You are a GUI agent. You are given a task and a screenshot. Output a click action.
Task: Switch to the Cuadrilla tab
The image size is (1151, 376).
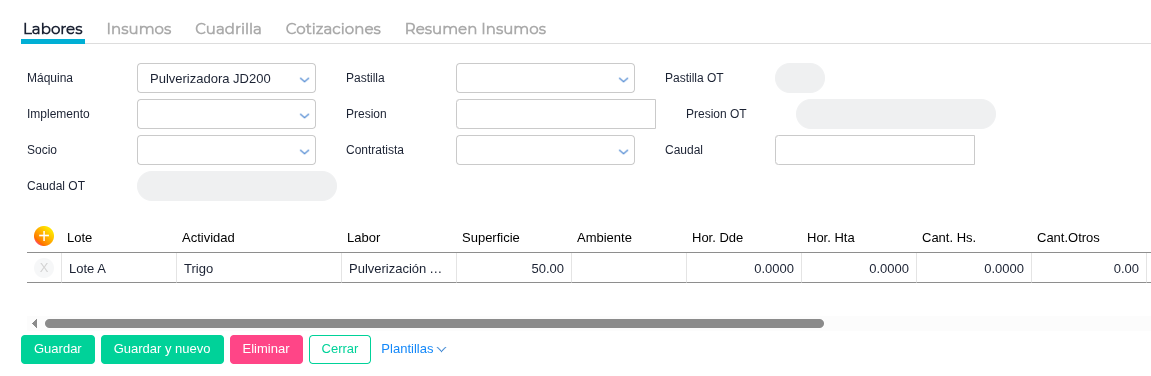228,29
